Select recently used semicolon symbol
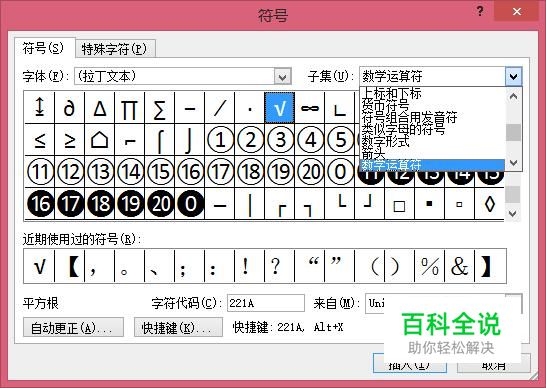Image resolution: width=546 pixels, height=388 pixels. 190,266
